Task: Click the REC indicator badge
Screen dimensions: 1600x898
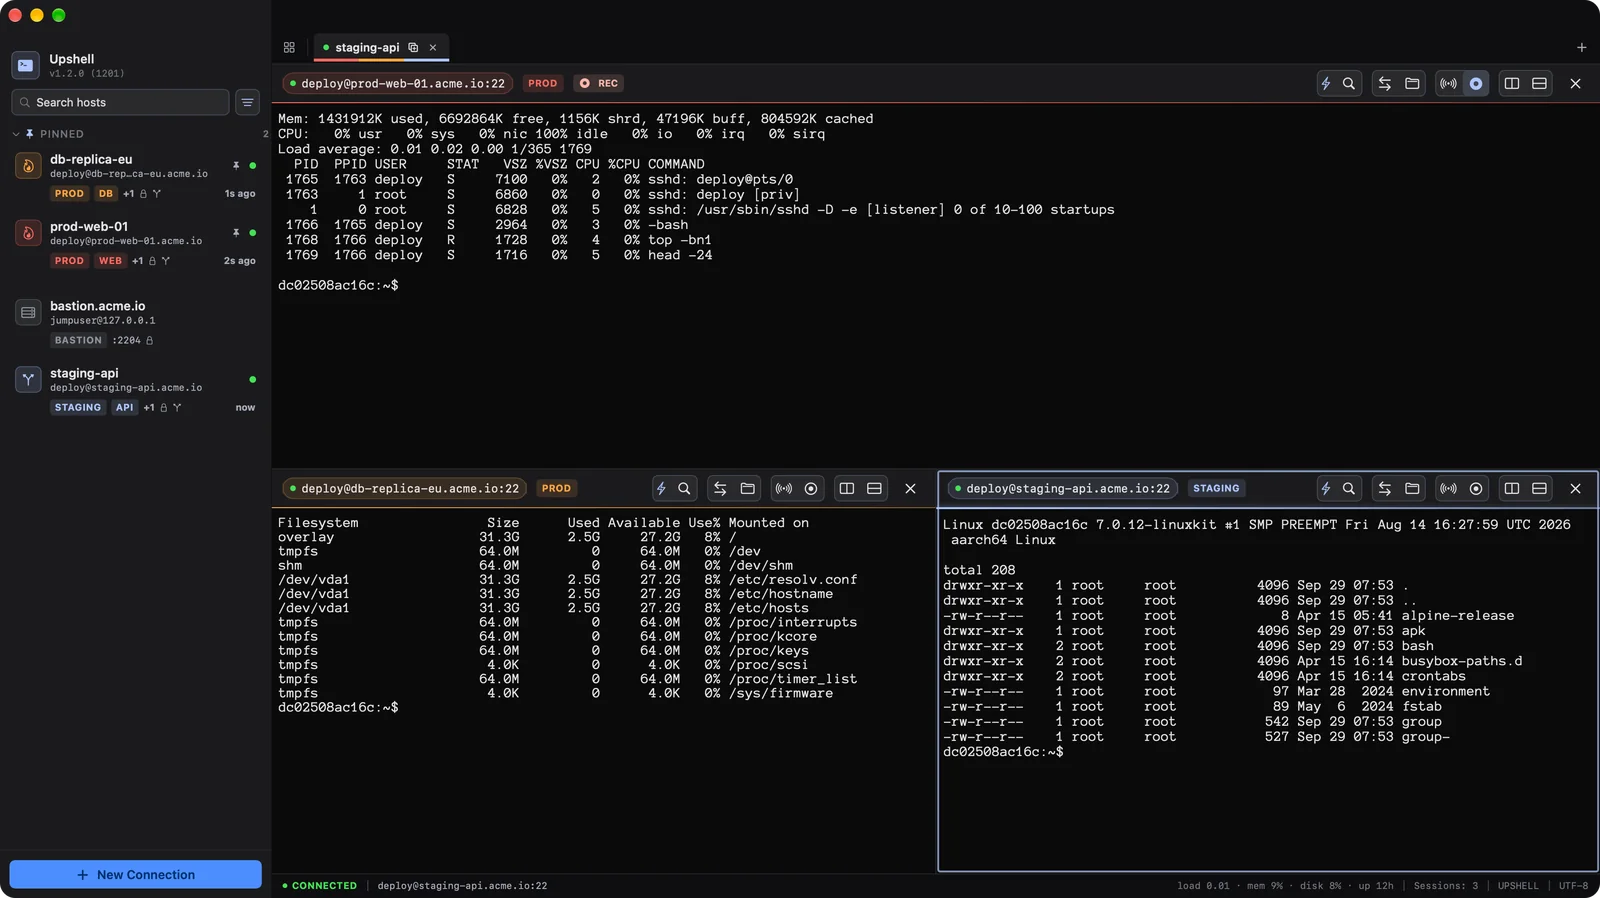Action: [x=599, y=84]
